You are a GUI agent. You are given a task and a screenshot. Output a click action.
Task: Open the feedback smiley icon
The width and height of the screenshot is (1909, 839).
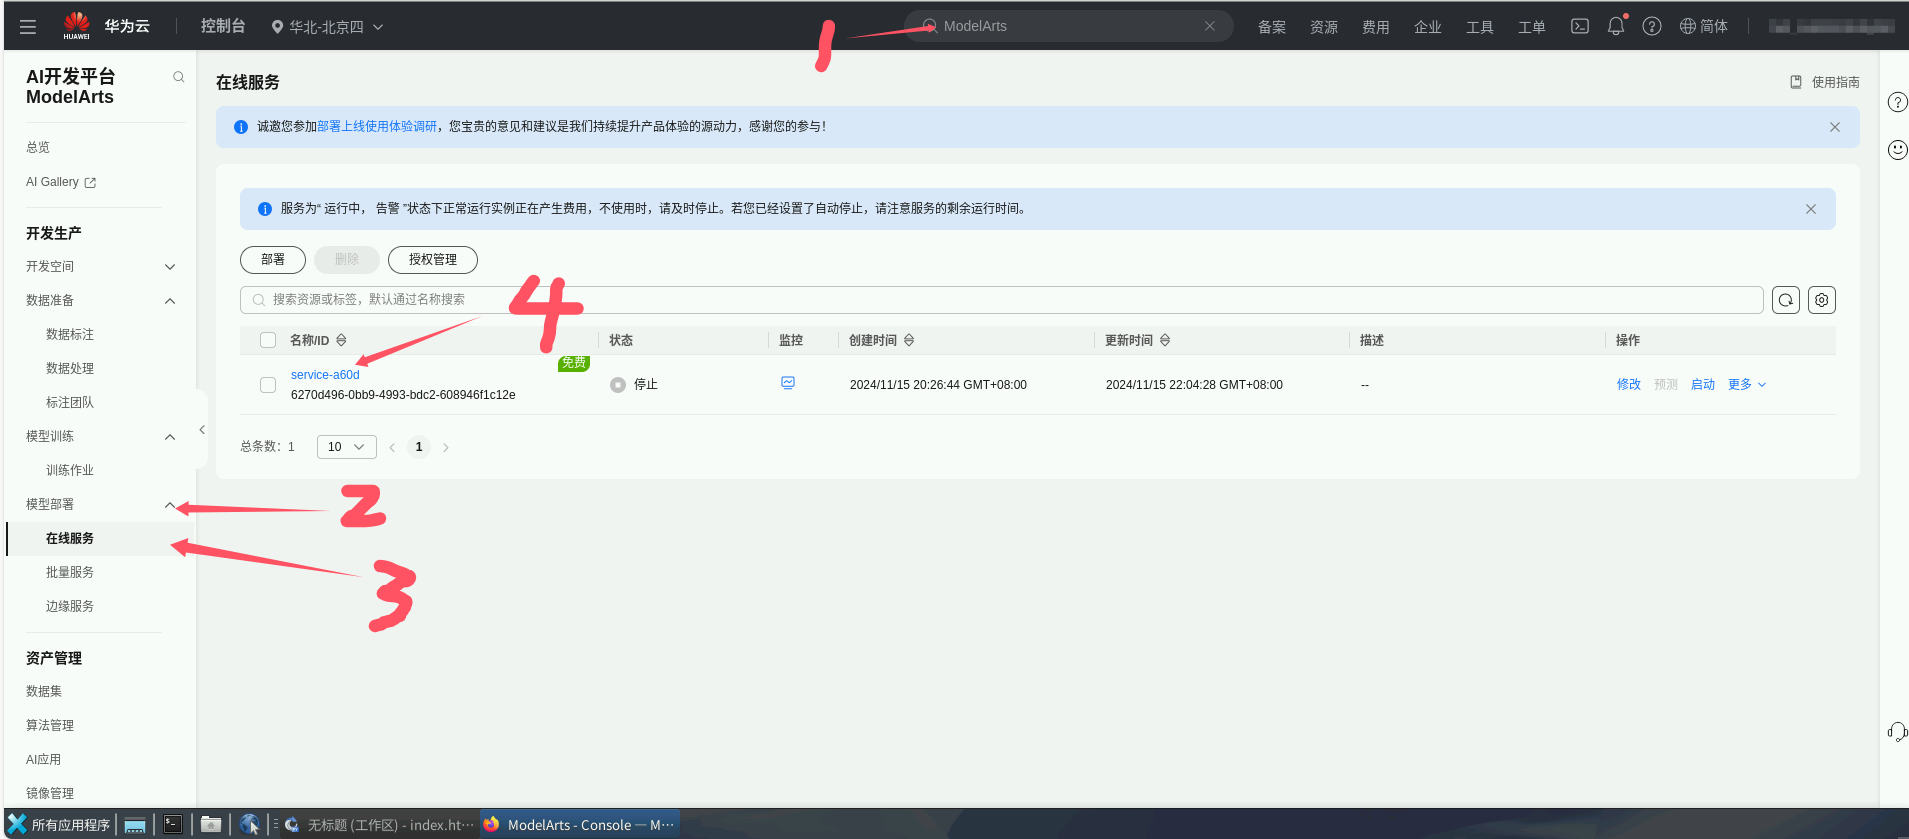(x=1897, y=150)
